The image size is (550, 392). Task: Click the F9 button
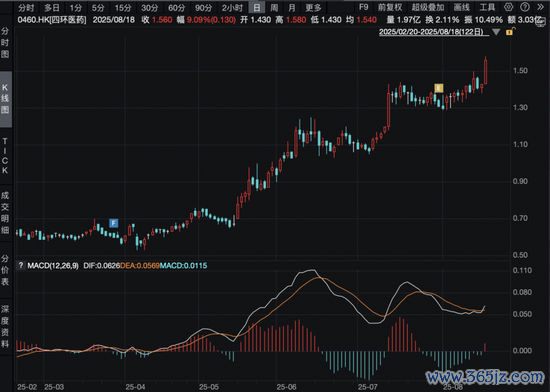[x=363, y=7]
